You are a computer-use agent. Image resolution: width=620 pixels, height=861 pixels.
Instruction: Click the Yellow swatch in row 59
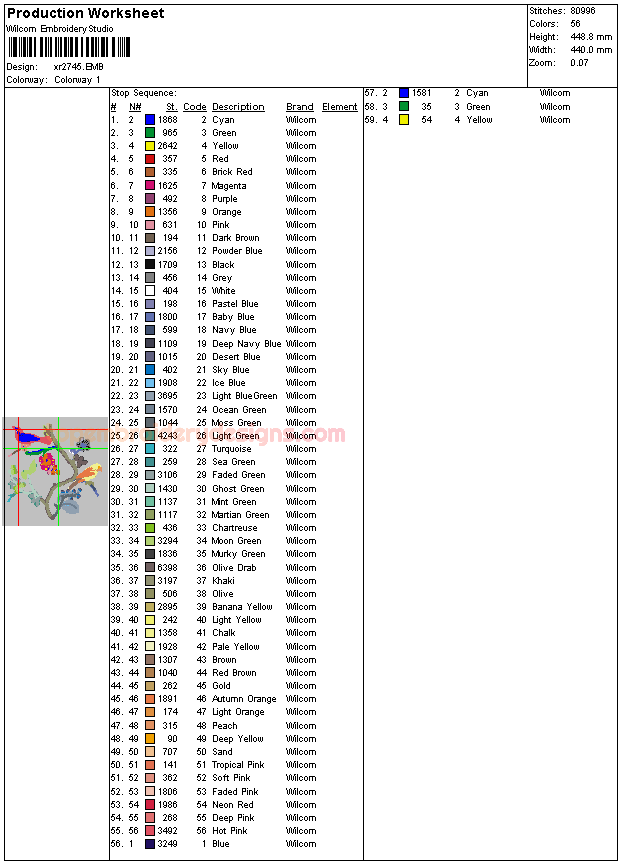point(404,120)
